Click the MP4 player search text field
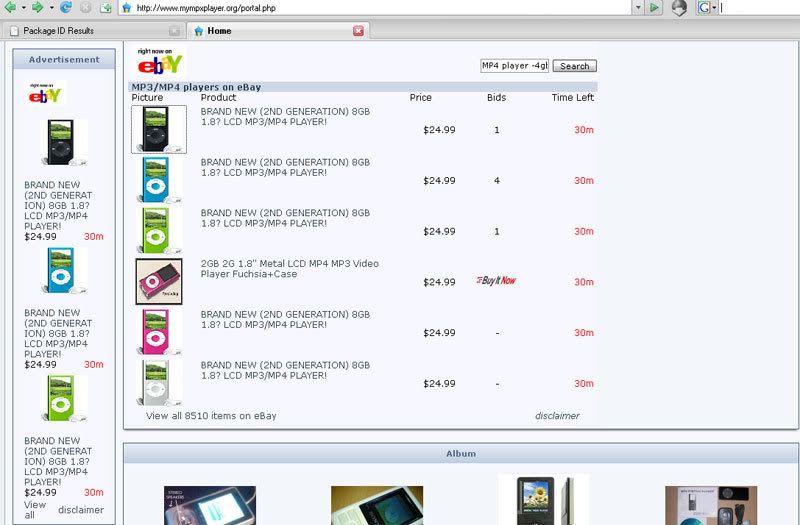Screen dimensions: 800x525 coord(514,66)
